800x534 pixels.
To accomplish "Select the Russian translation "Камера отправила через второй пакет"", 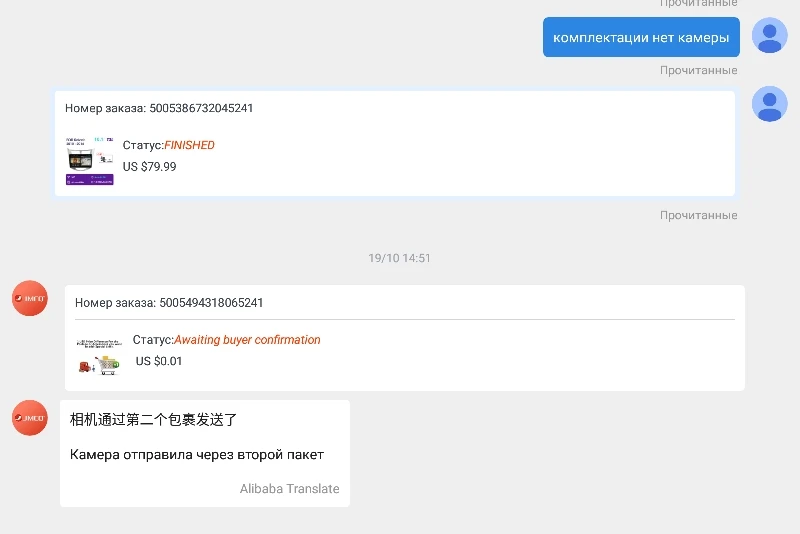I will [x=197, y=455].
